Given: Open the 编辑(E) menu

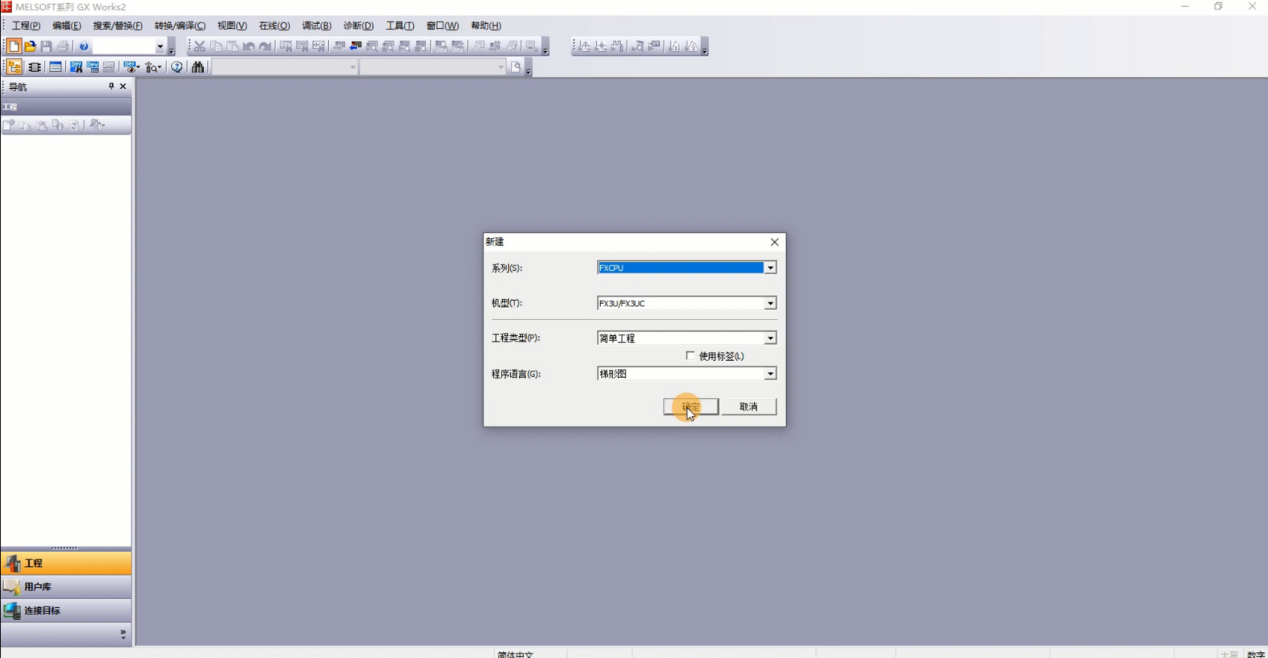Looking at the screenshot, I should pyautogui.click(x=66, y=26).
